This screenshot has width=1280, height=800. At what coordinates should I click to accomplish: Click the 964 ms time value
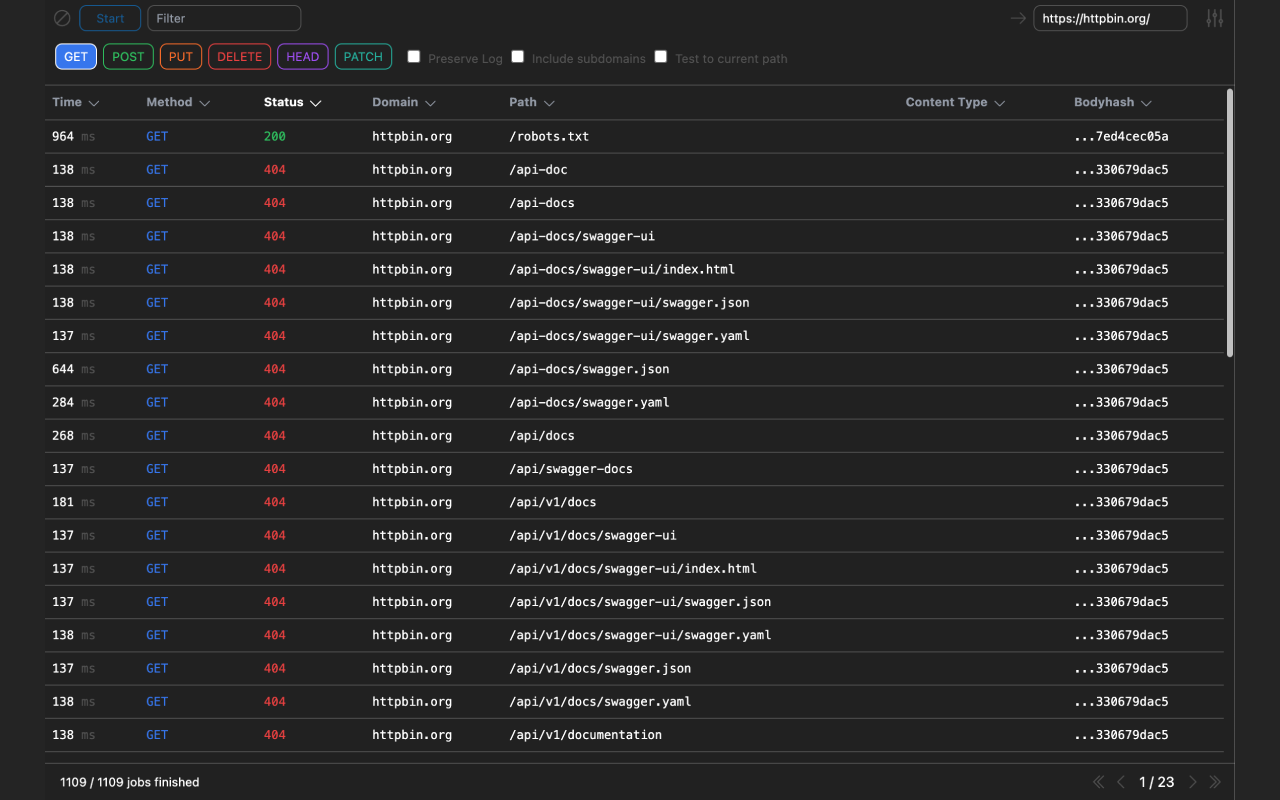pyautogui.click(x=74, y=136)
